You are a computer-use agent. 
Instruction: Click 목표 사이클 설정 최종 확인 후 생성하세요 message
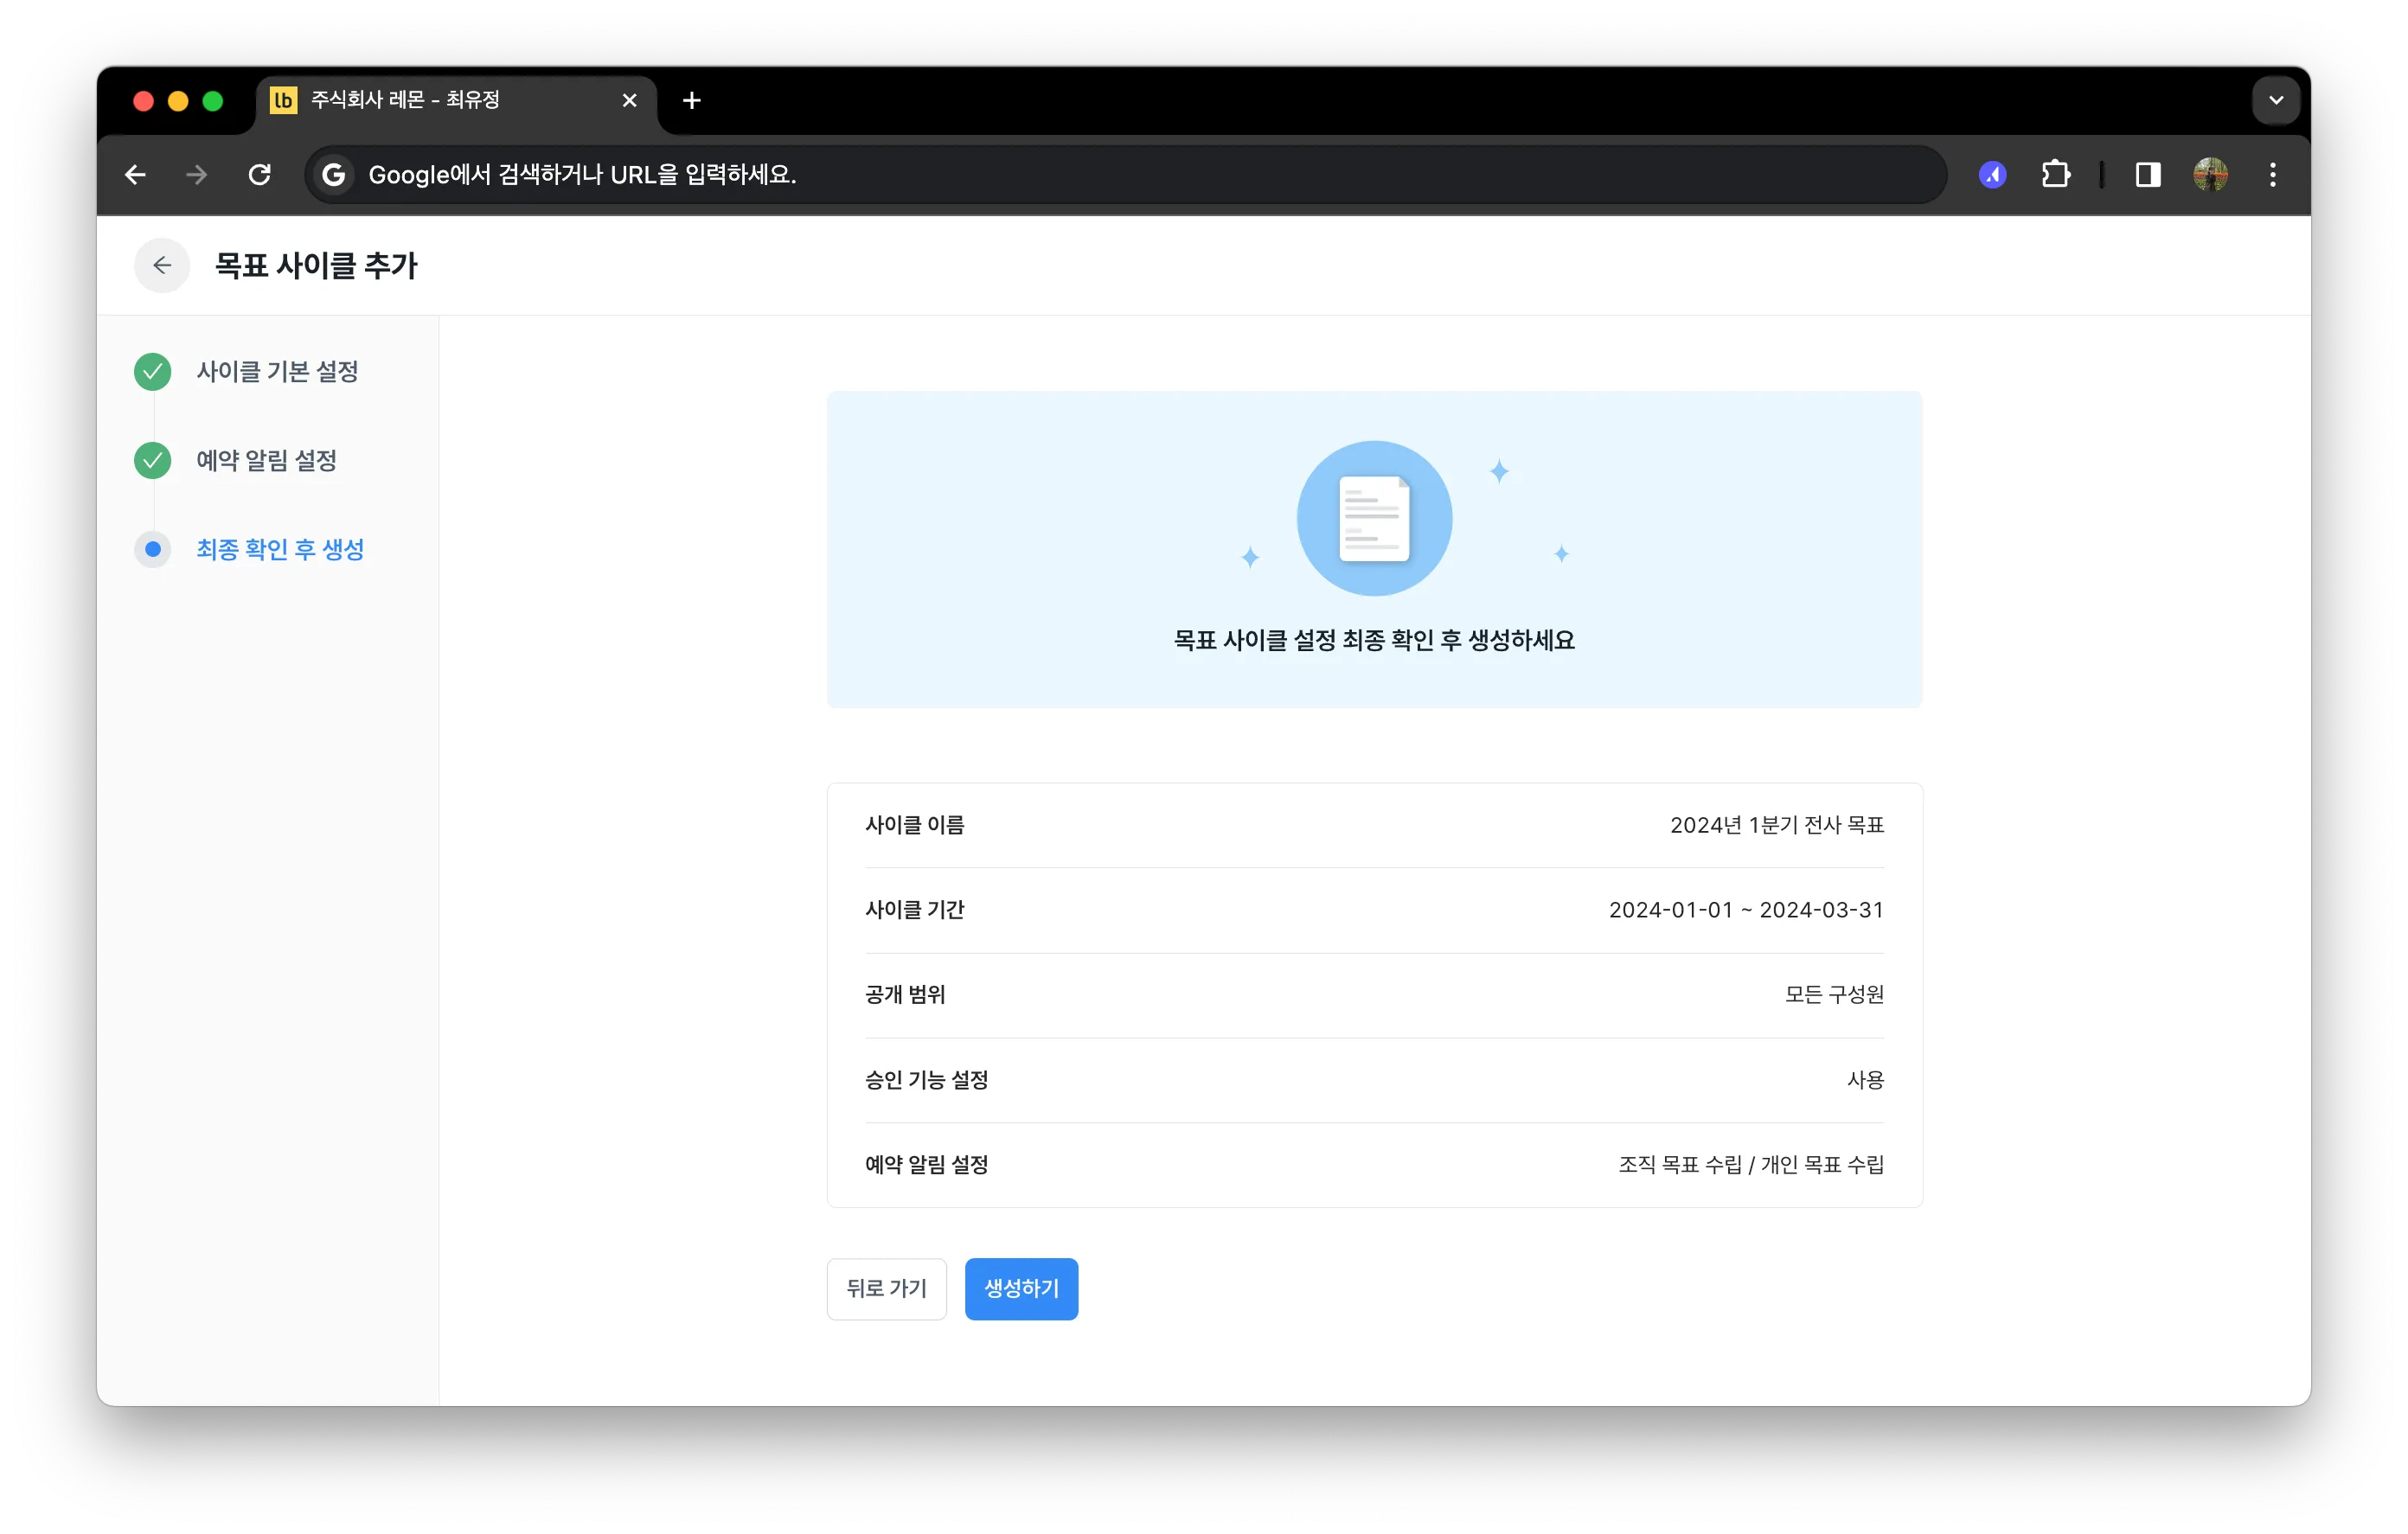pyautogui.click(x=1374, y=641)
